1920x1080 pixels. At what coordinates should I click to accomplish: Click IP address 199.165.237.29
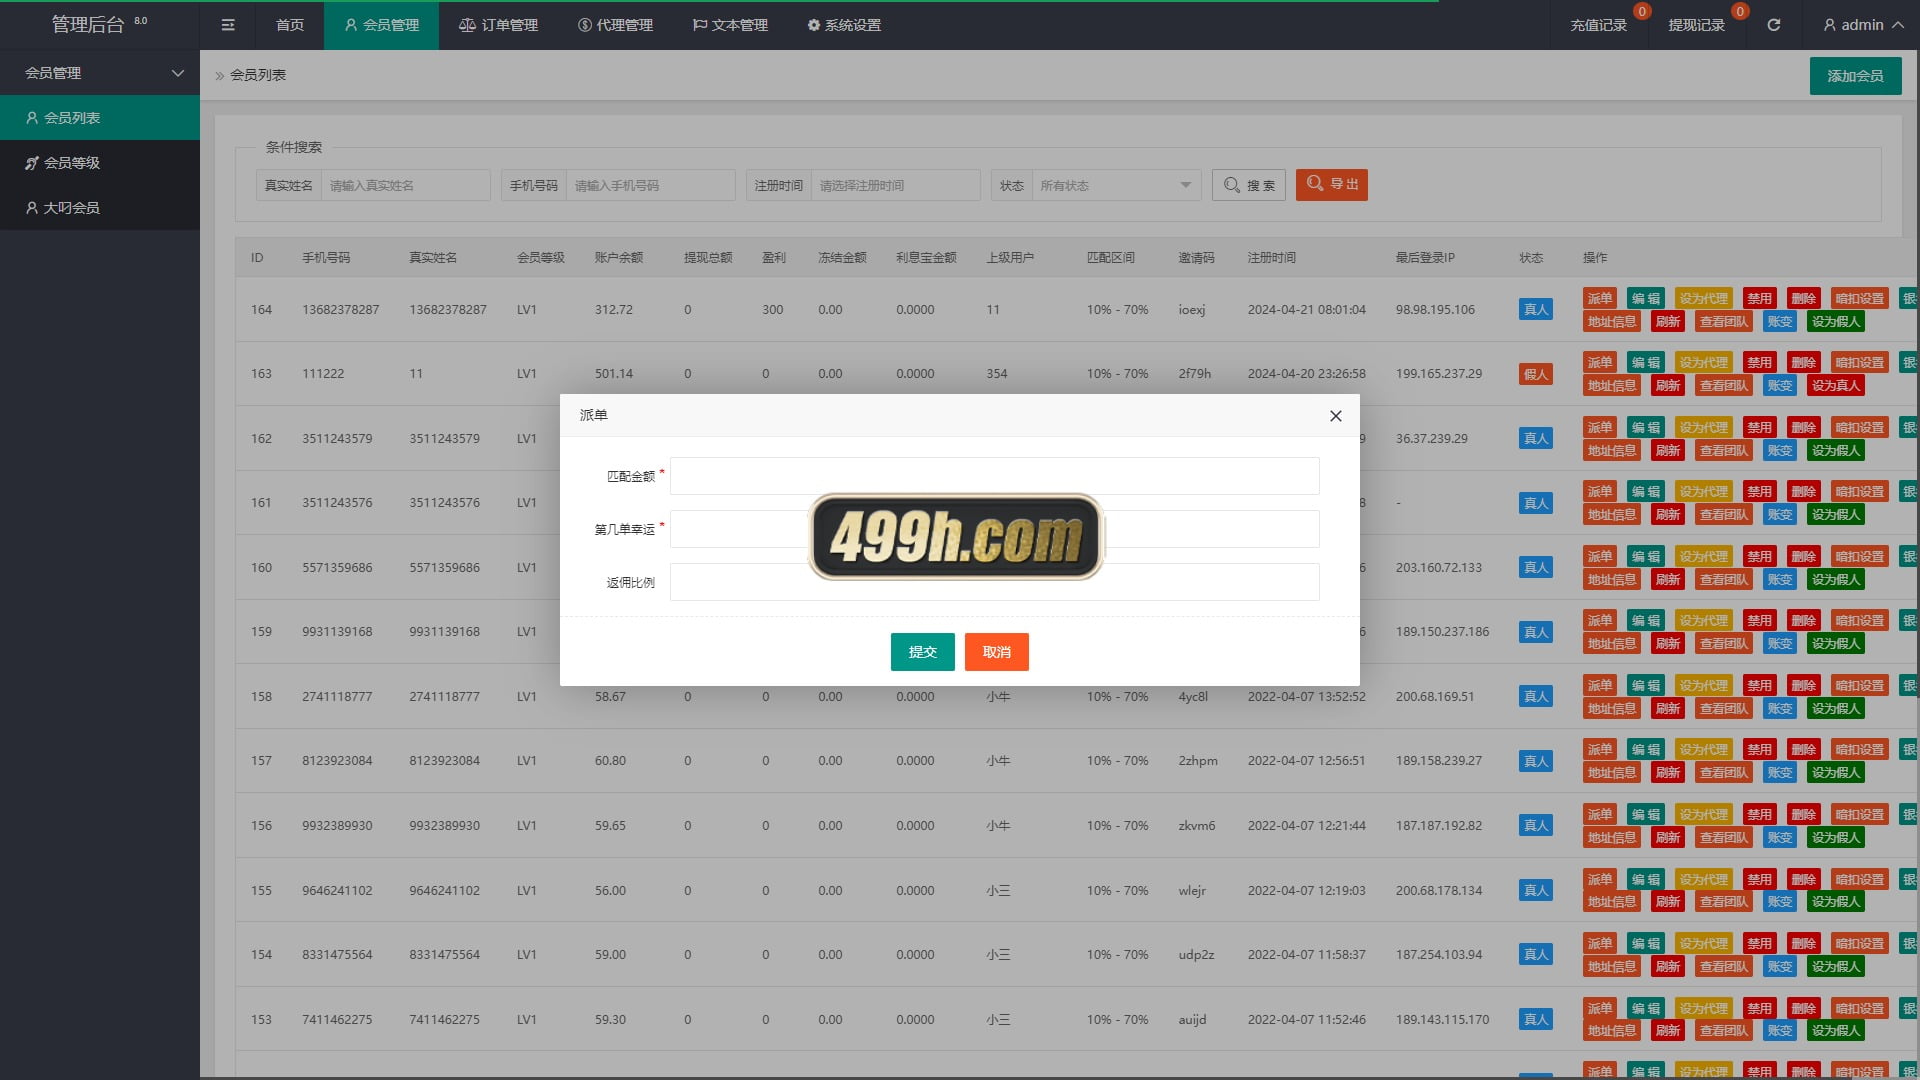tap(1439, 374)
